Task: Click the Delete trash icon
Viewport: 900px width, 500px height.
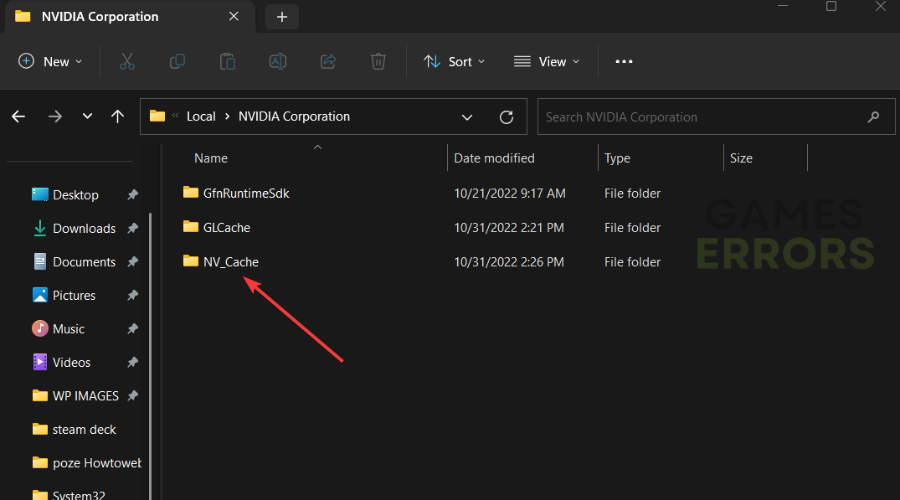Action: (x=378, y=61)
